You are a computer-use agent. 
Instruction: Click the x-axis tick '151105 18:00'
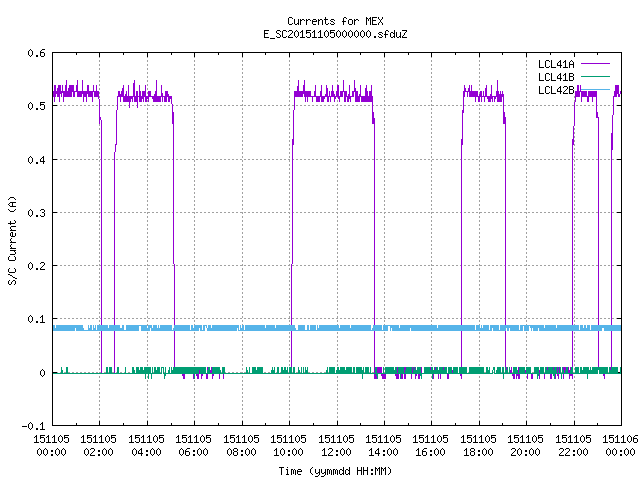click(478, 445)
